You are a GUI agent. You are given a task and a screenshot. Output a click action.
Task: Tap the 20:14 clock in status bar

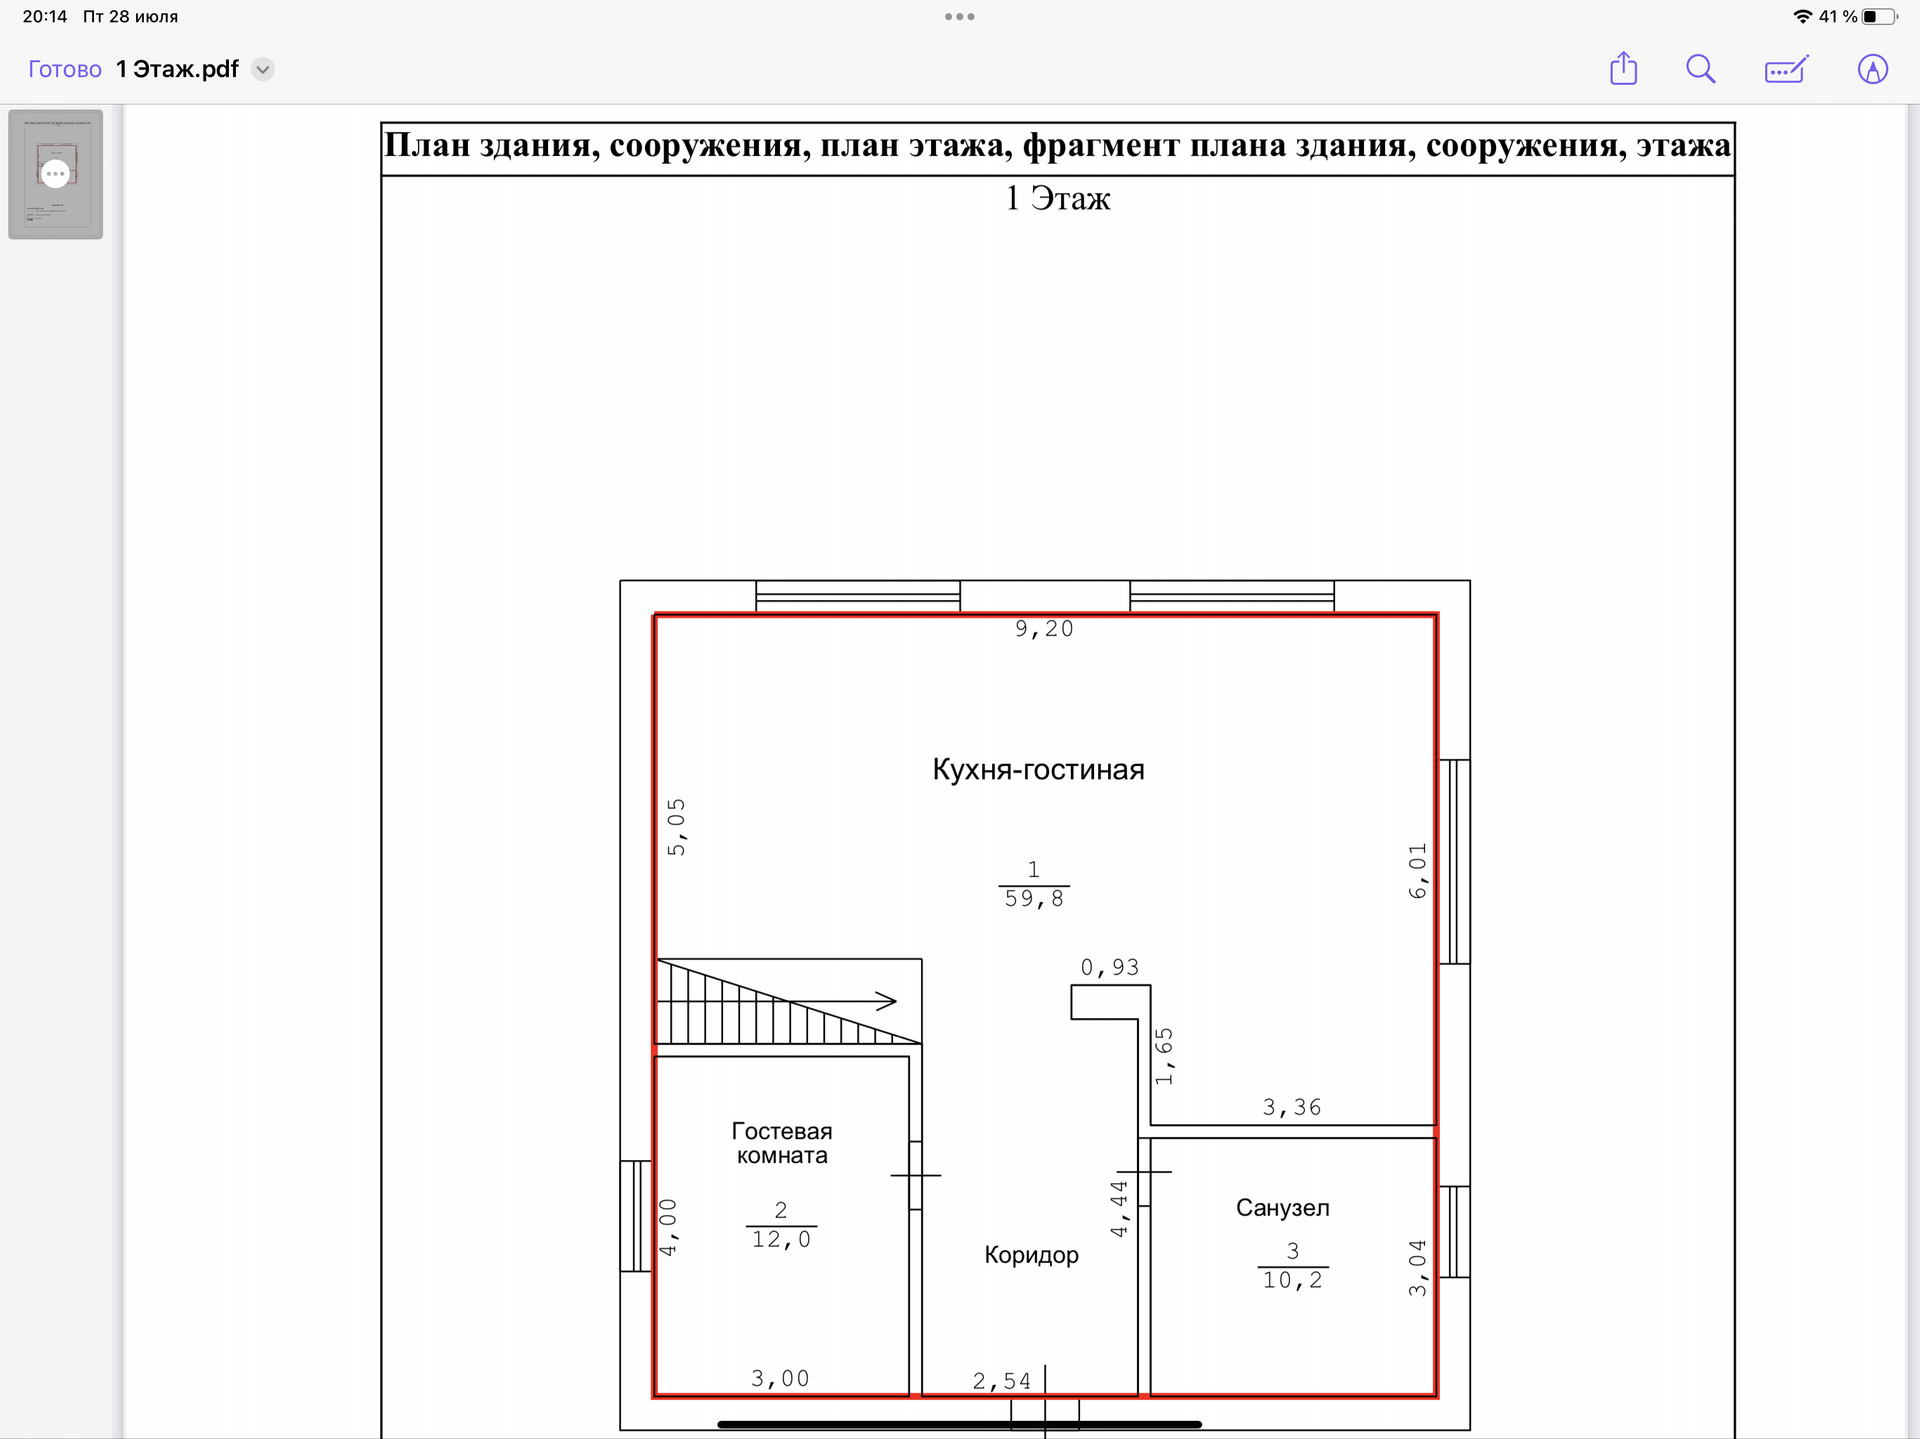pos(44,16)
